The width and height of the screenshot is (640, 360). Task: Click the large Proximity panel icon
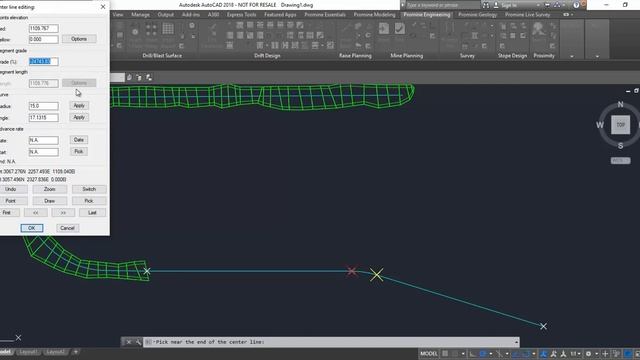pos(539,29)
